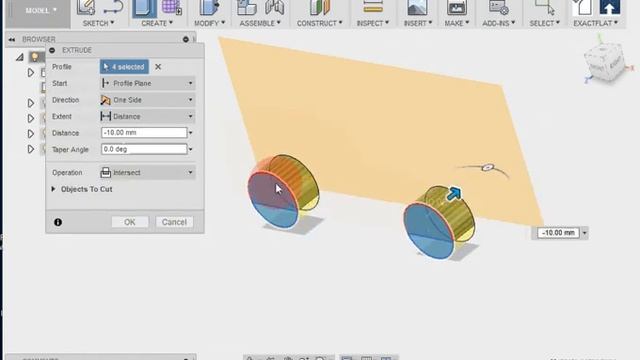640x360 pixels.
Task: Click the Assemble new component icon
Action: [x=247, y=7]
